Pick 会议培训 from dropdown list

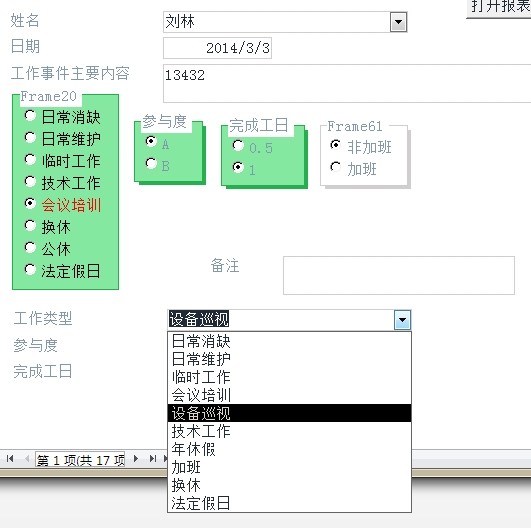click(x=290, y=395)
